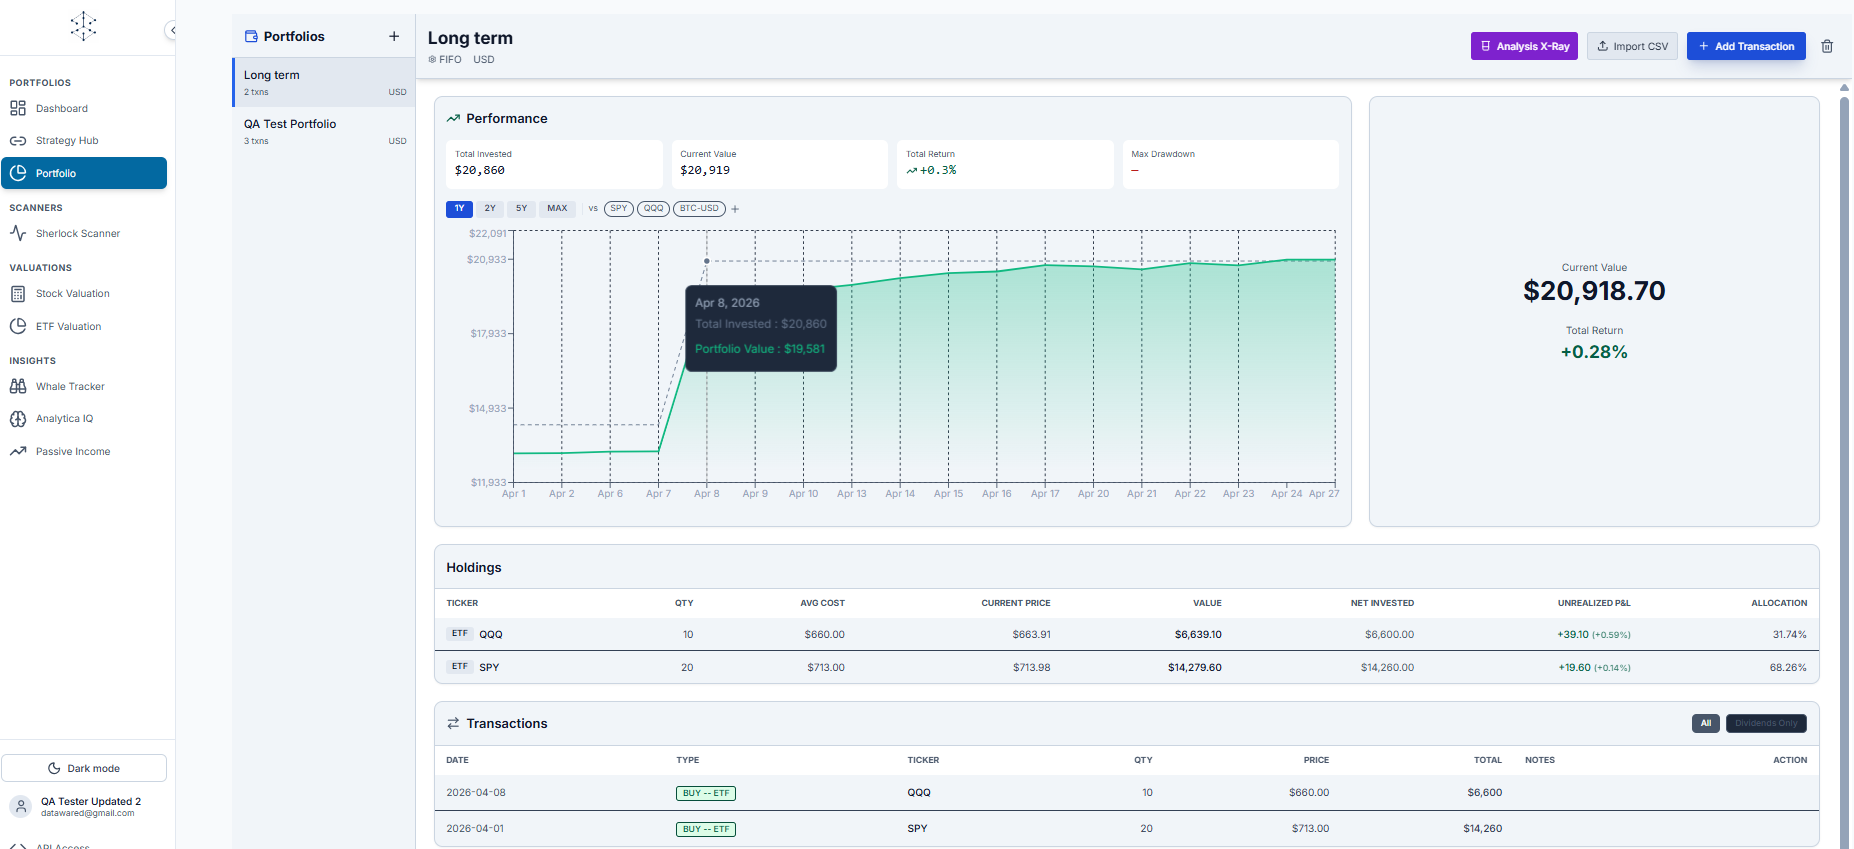The width and height of the screenshot is (1854, 849).
Task: Select the 5Y time range
Action: [522, 209]
